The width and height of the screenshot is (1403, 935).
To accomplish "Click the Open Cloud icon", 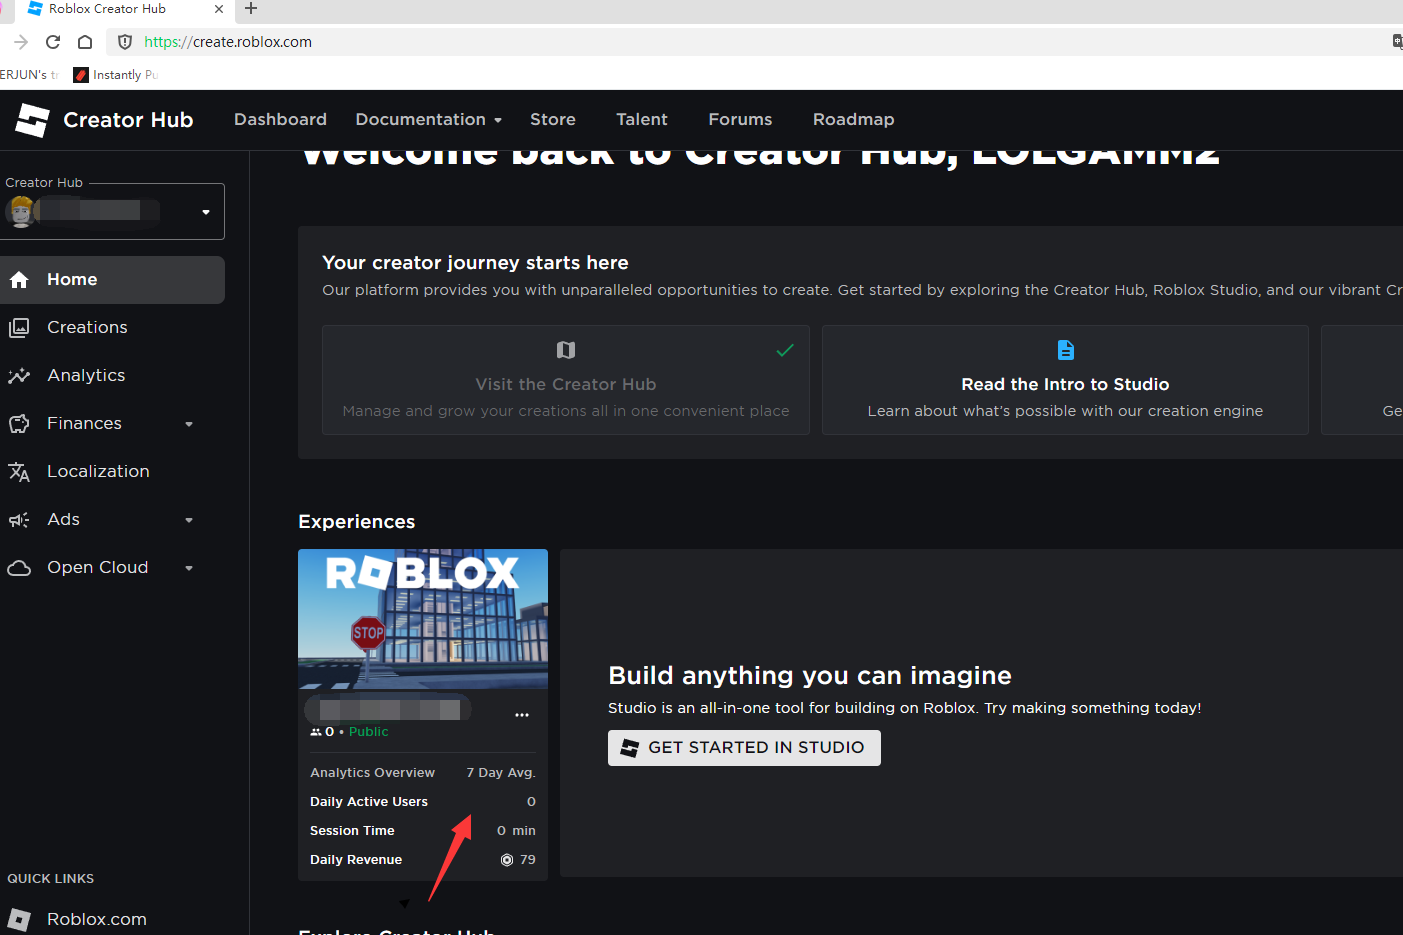I will click(x=19, y=568).
